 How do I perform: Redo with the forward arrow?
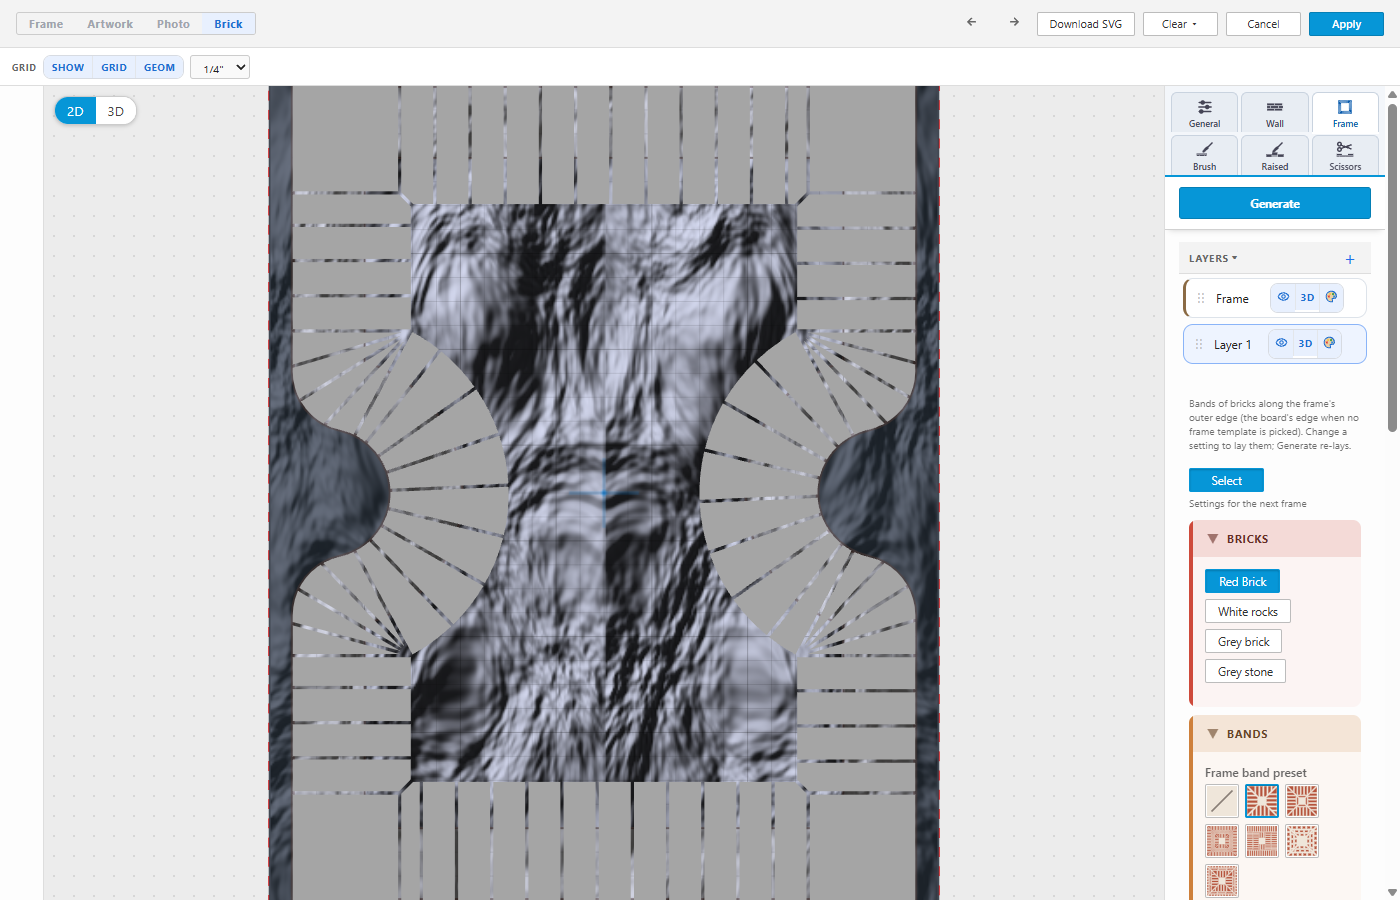click(x=1014, y=22)
